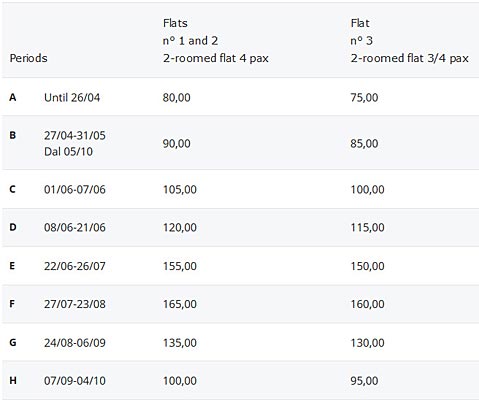Click 'Until 26/04' date cell

(72, 97)
